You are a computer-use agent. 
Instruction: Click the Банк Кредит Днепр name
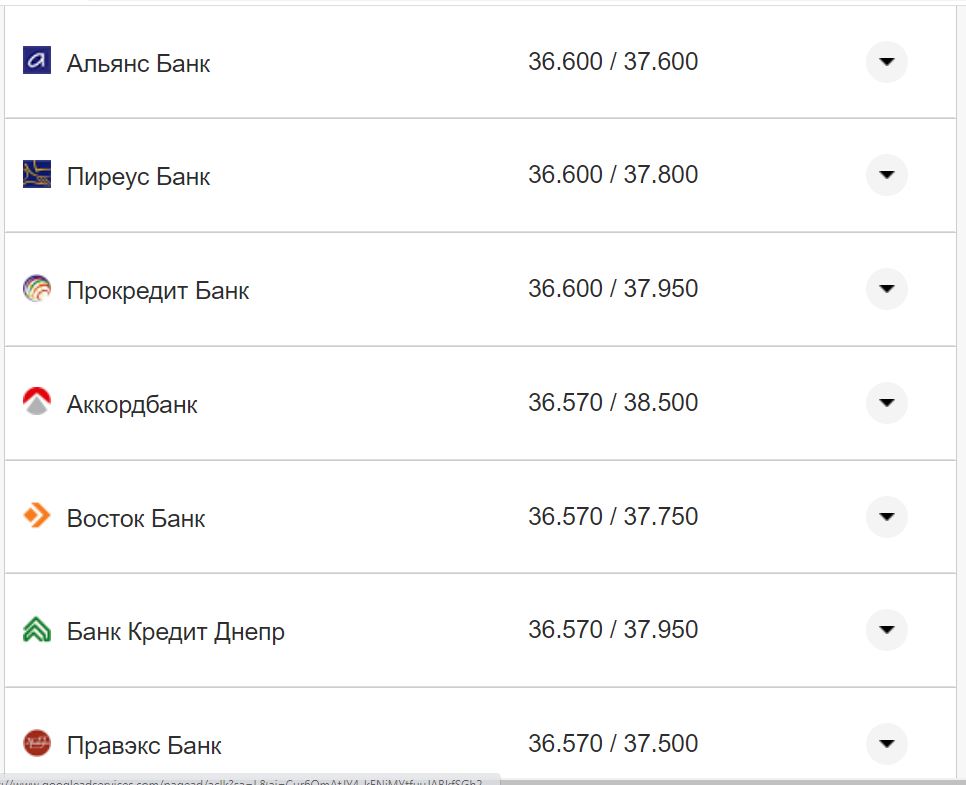click(x=175, y=632)
